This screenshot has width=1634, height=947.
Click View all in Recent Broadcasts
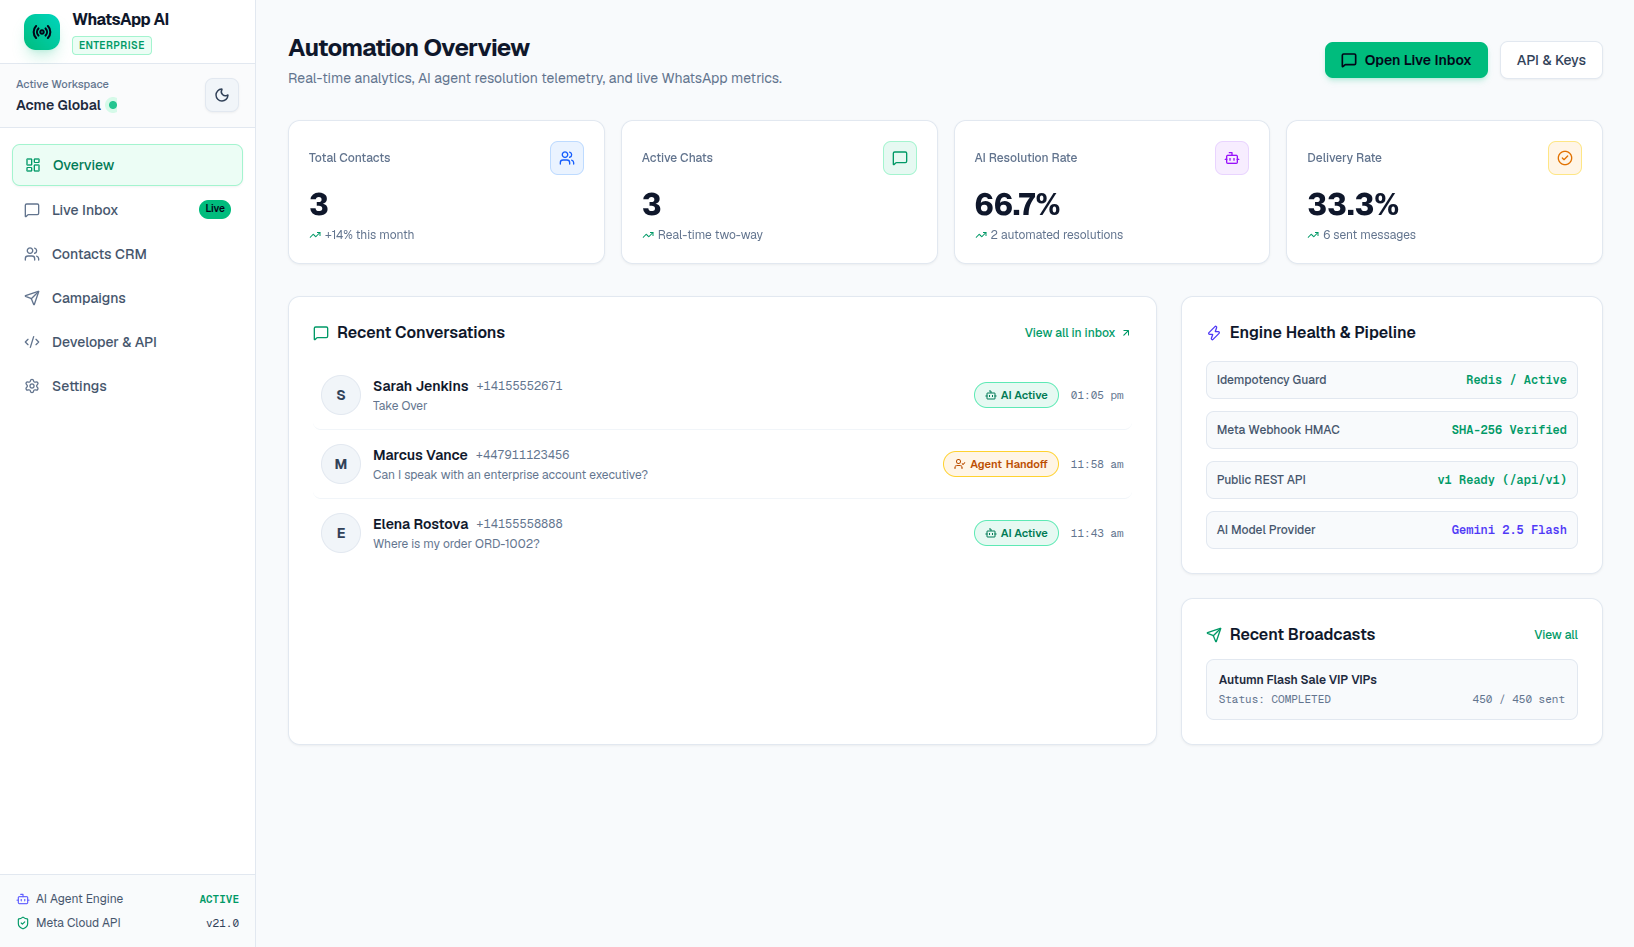pyautogui.click(x=1556, y=635)
